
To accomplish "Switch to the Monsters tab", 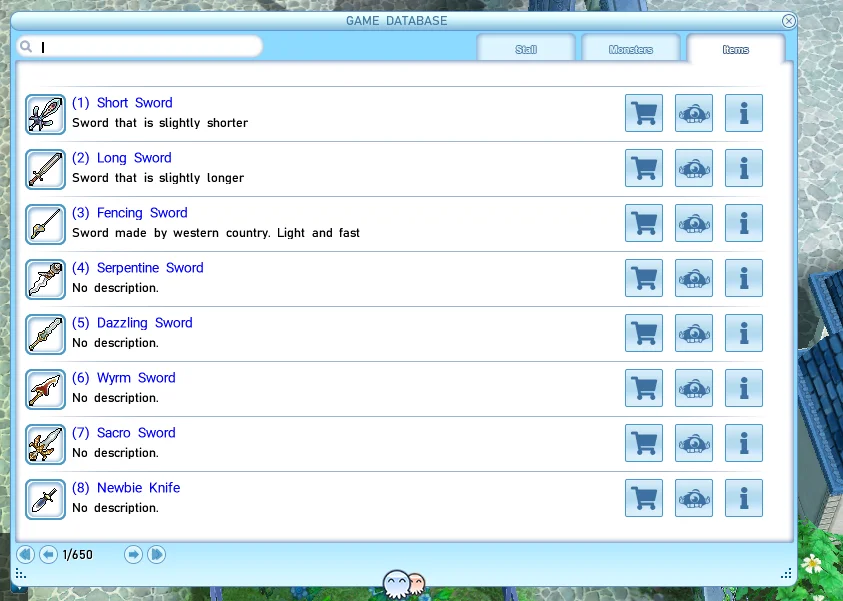I will (x=630, y=49).
